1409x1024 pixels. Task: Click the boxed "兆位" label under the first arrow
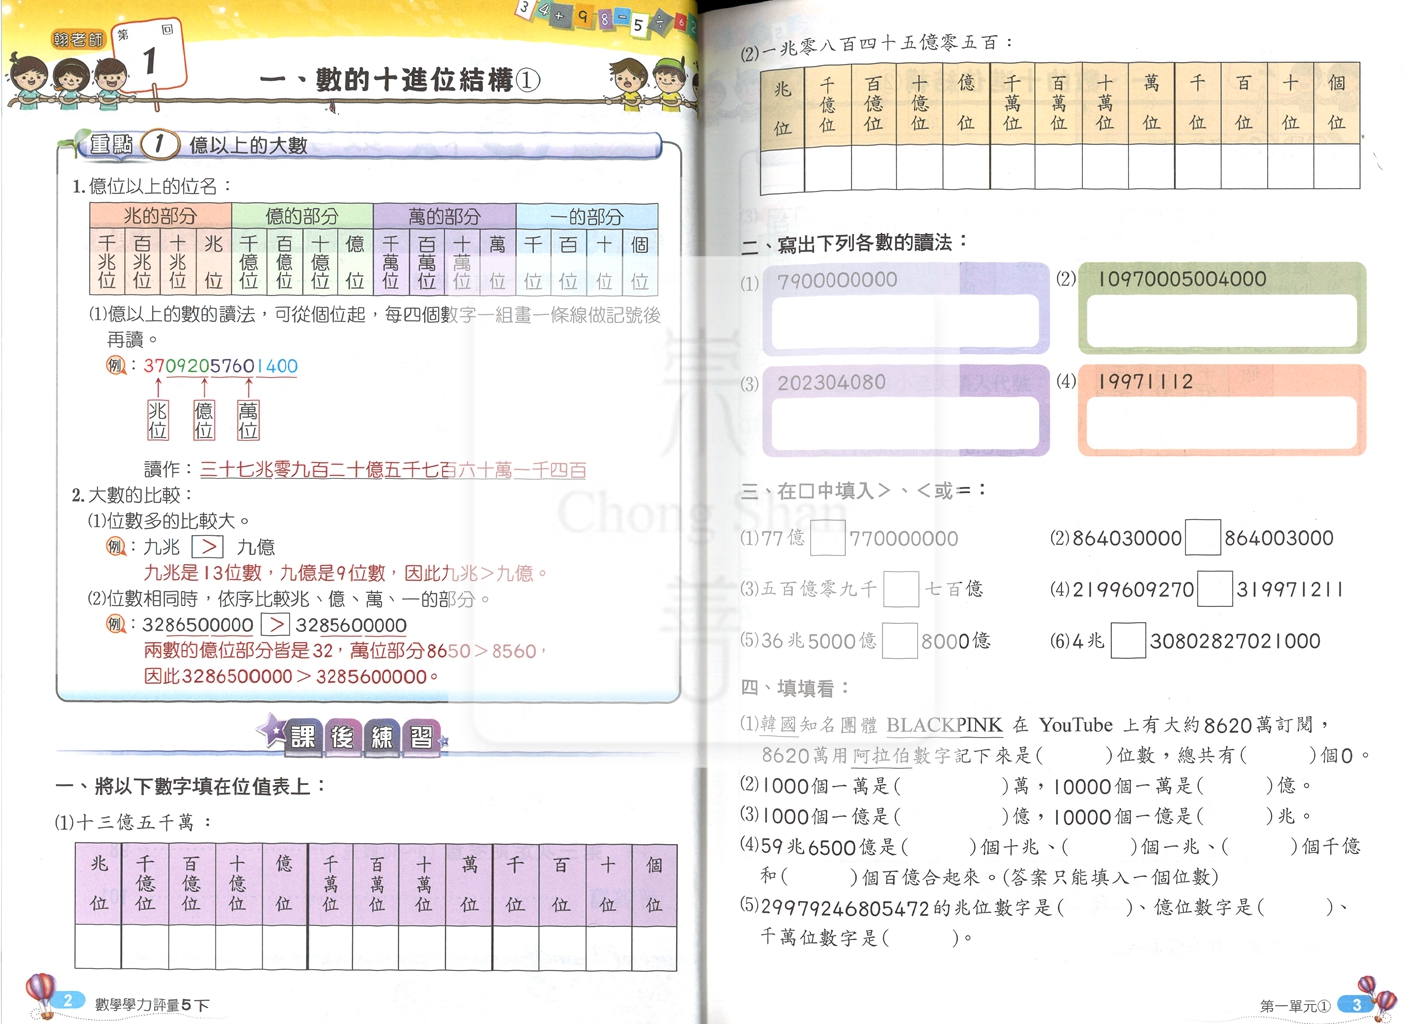click(x=158, y=421)
